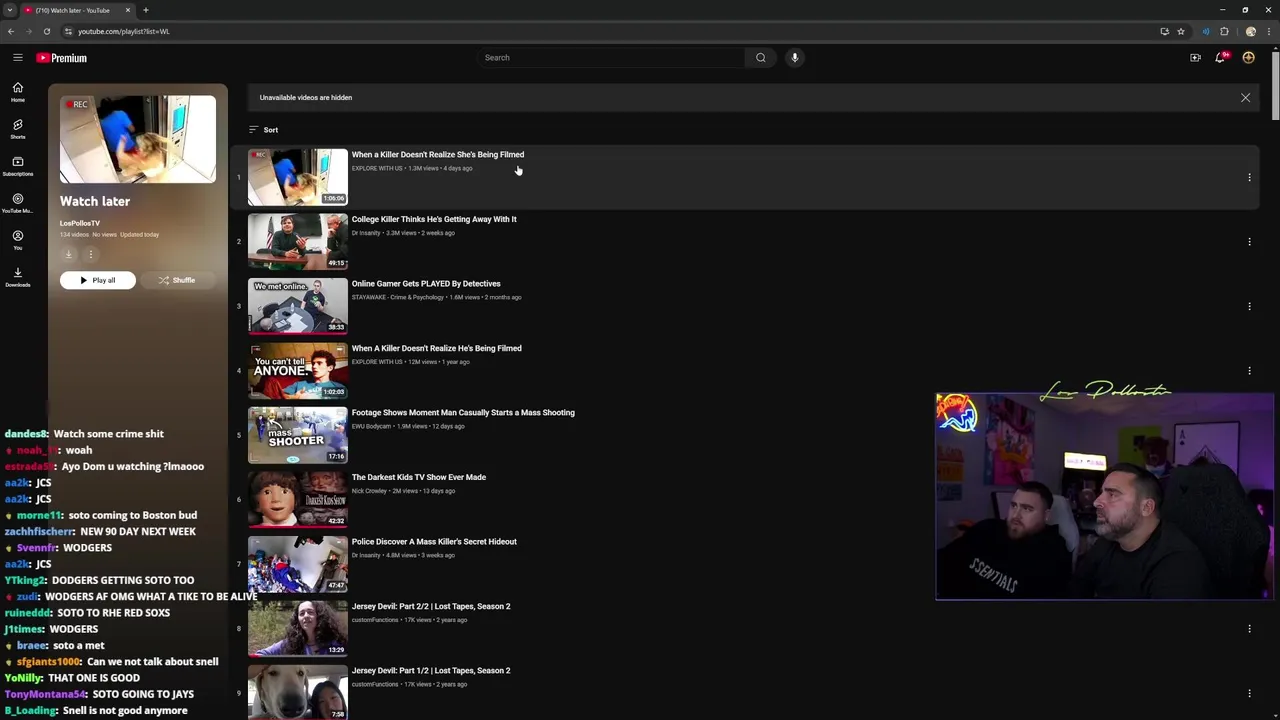Open Subscriptions from the sidebar

click(18, 166)
